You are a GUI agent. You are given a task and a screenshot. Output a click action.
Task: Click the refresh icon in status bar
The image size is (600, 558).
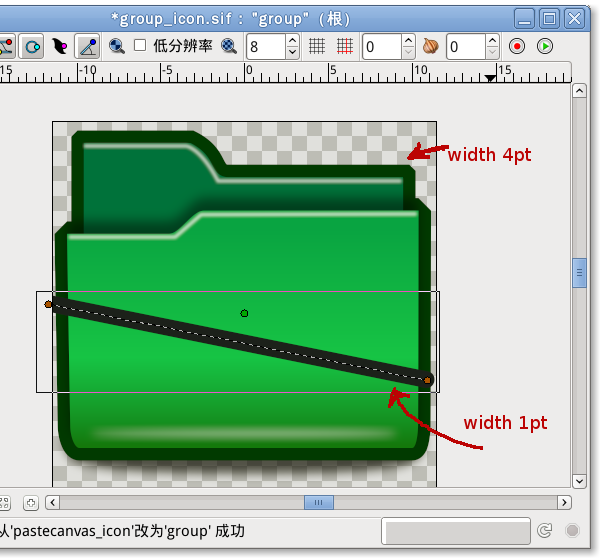pyautogui.click(x=545, y=531)
